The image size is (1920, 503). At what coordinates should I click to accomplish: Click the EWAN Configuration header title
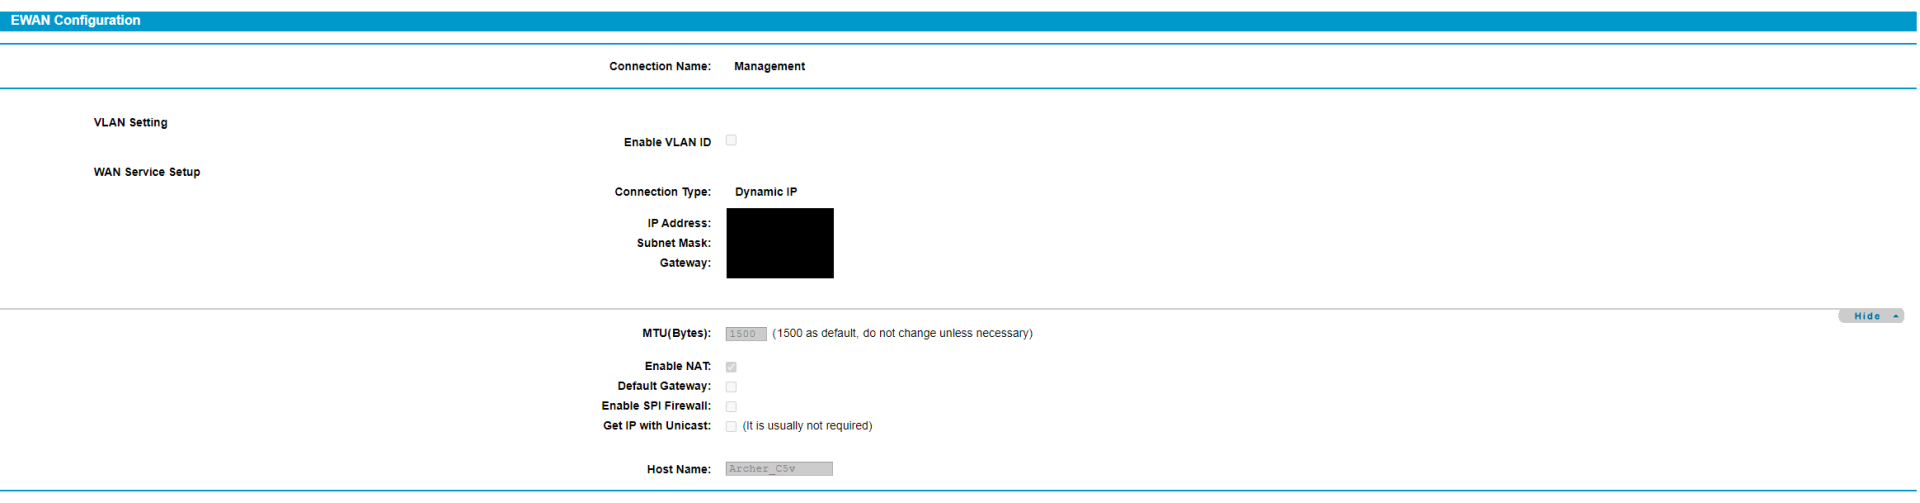[x=75, y=20]
